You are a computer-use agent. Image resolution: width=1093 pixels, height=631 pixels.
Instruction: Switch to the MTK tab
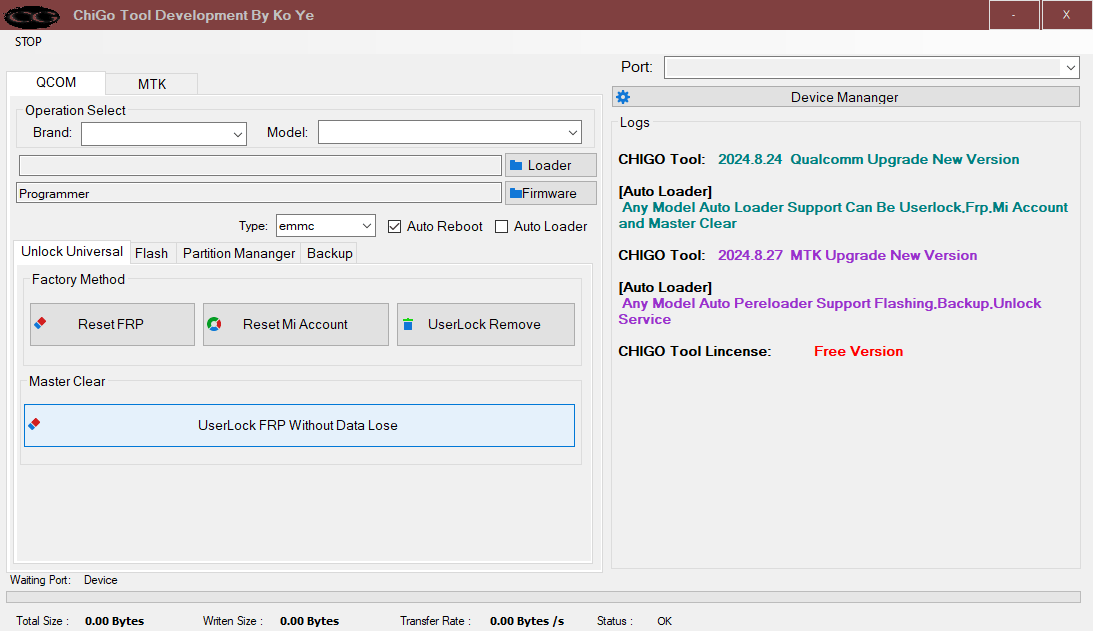pyautogui.click(x=152, y=84)
